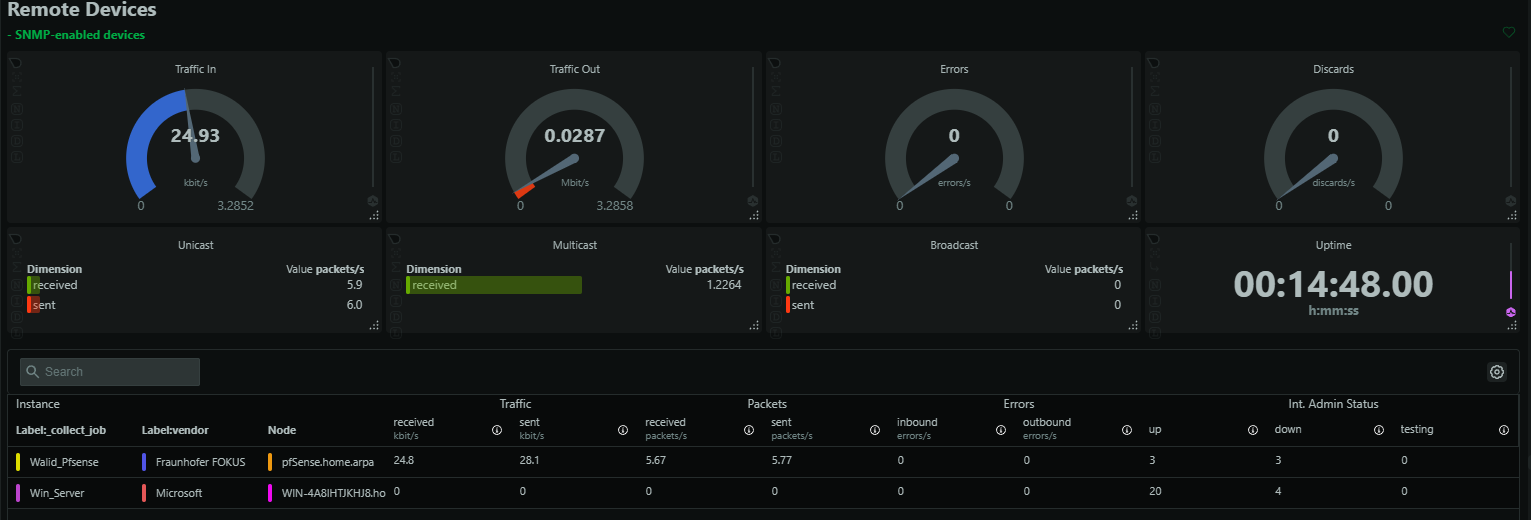Click info icon beside the testing column

[x=1504, y=430]
